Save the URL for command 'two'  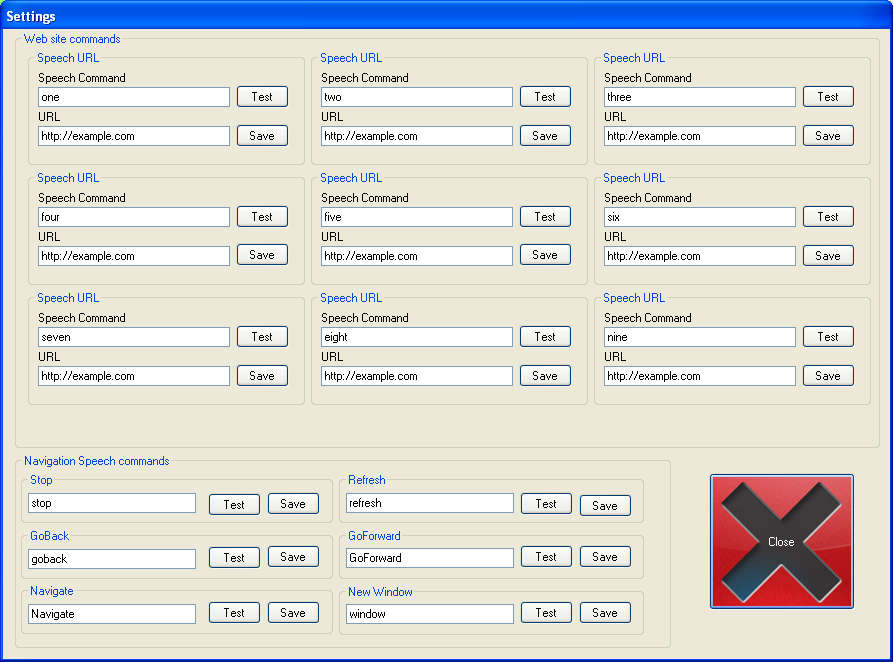point(545,136)
